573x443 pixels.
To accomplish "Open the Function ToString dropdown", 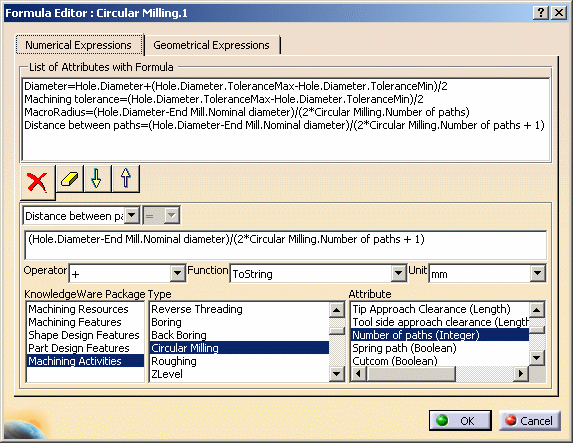I will [398, 273].
